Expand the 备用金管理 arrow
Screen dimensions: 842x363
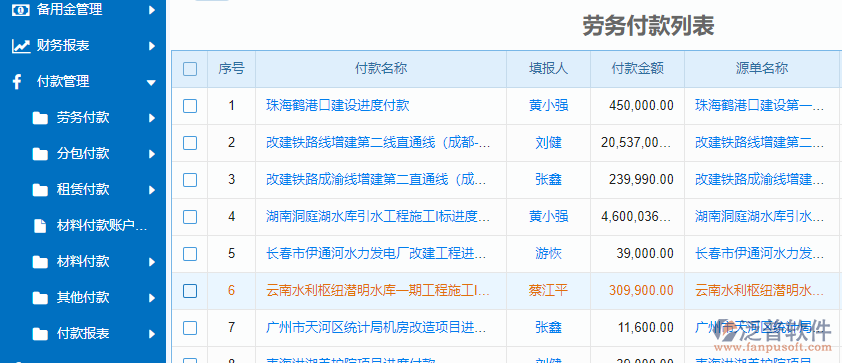coord(152,10)
